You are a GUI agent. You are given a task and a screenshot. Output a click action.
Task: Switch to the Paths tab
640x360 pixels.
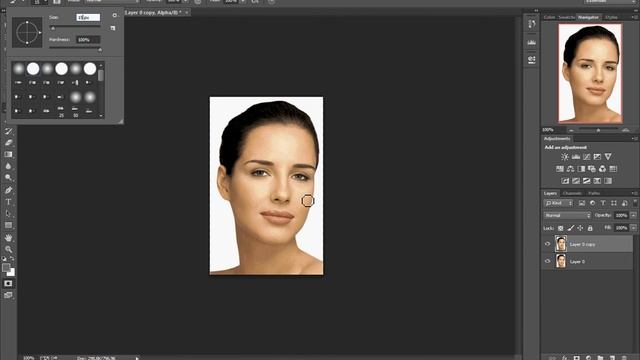tap(594, 193)
